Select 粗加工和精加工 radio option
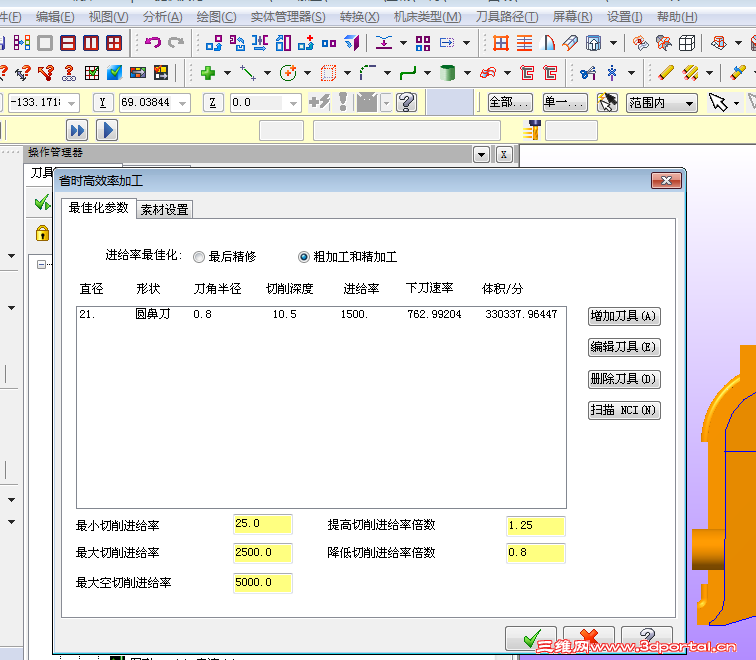Screen dimensions: 756x660 (303, 257)
